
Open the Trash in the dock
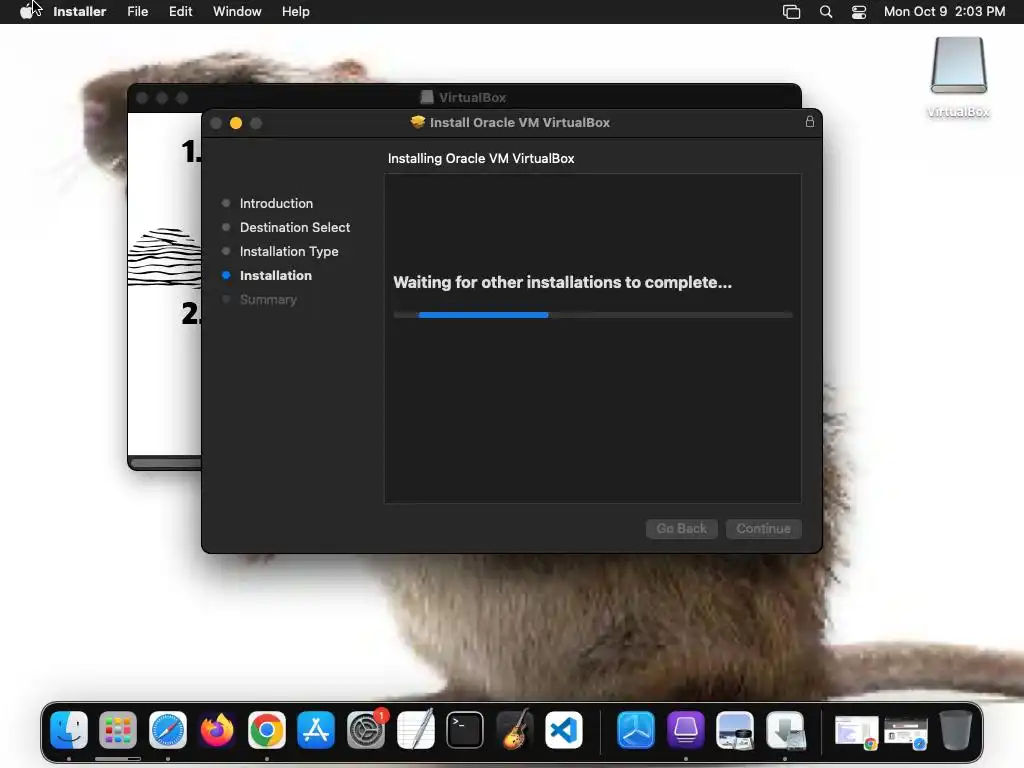point(955,730)
